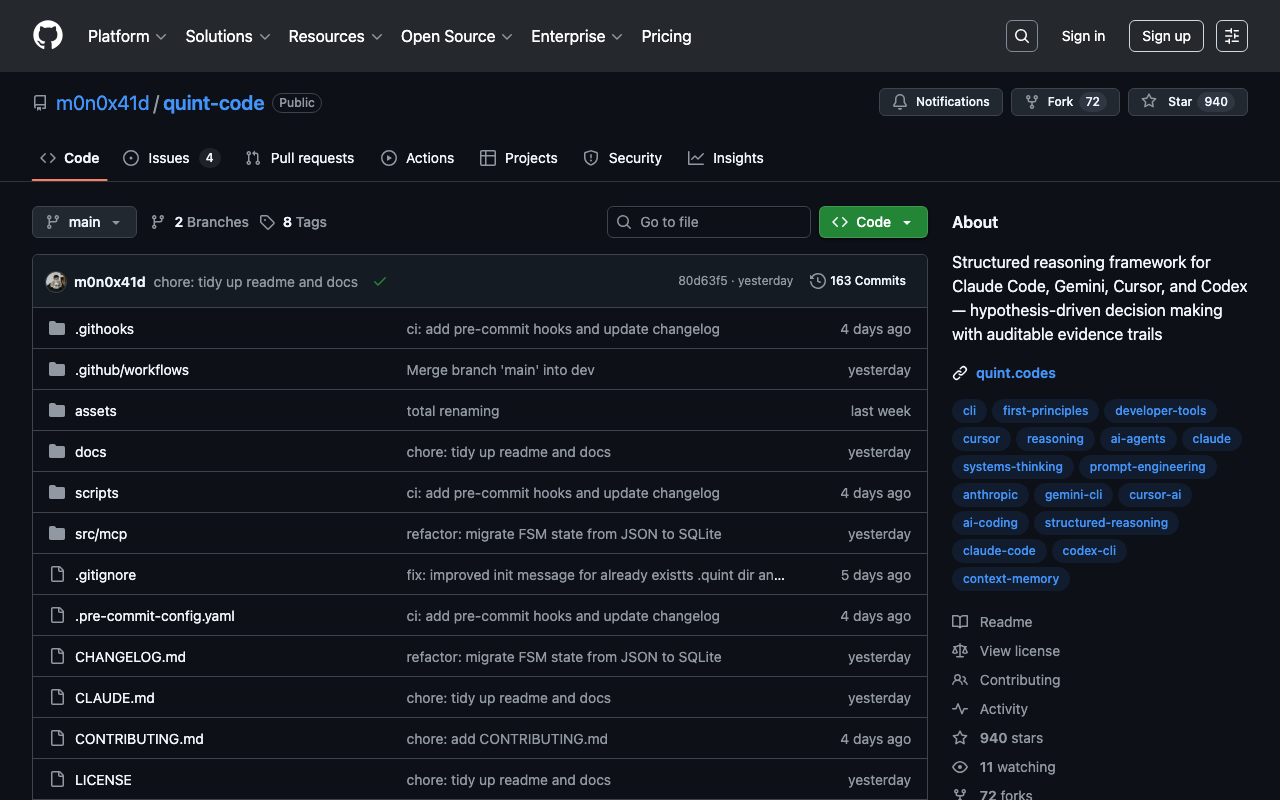The height and width of the screenshot is (800, 1280).
Task: Expand the green Code dropdown button
Action: [873, 222]
